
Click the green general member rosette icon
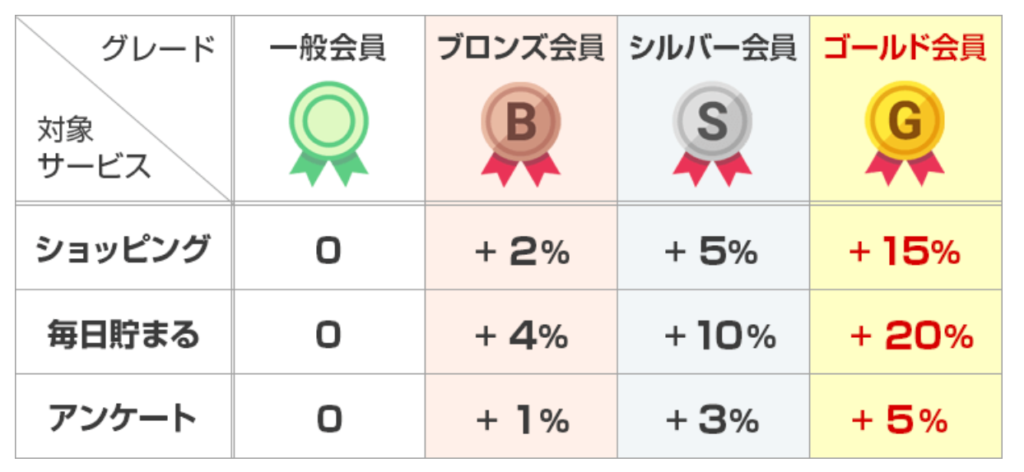pyautogui.click(x=328, y=134)
